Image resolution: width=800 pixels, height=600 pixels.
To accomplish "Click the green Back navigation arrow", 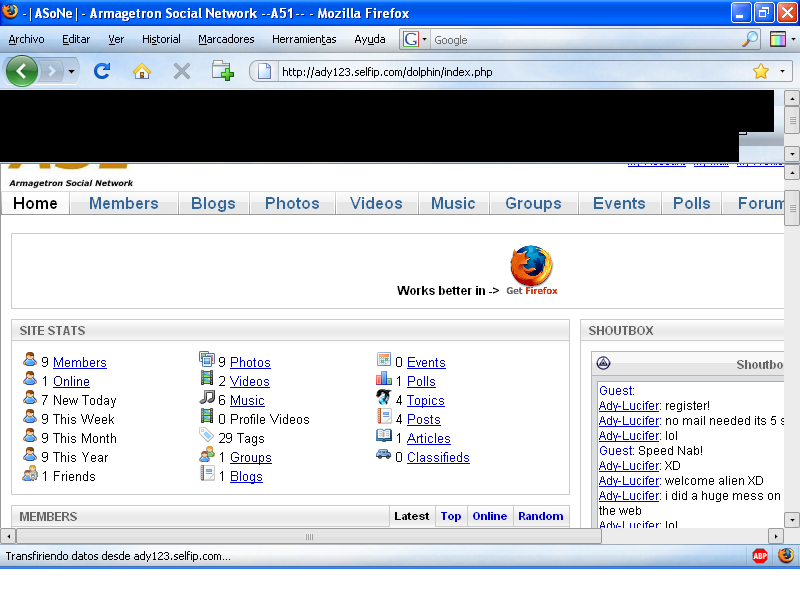I will [22, 71].
